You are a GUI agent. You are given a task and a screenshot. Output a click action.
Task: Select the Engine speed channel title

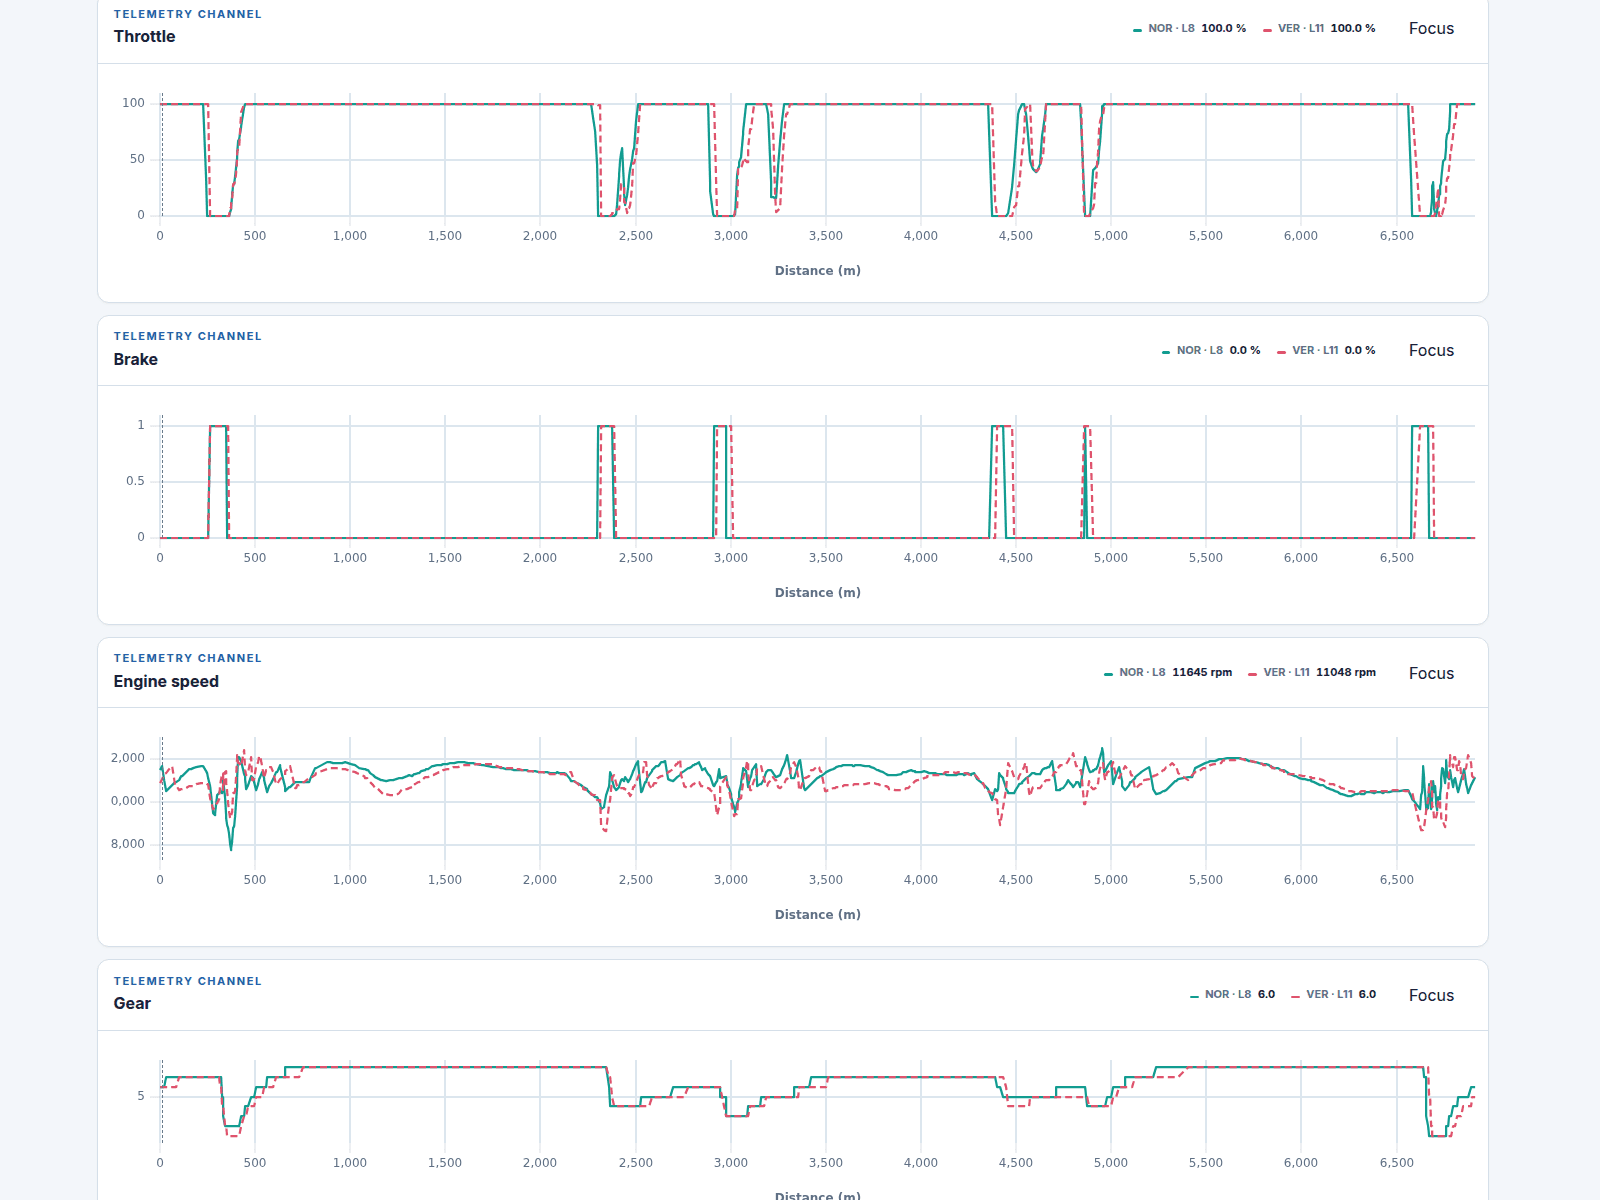click(166, 682)
